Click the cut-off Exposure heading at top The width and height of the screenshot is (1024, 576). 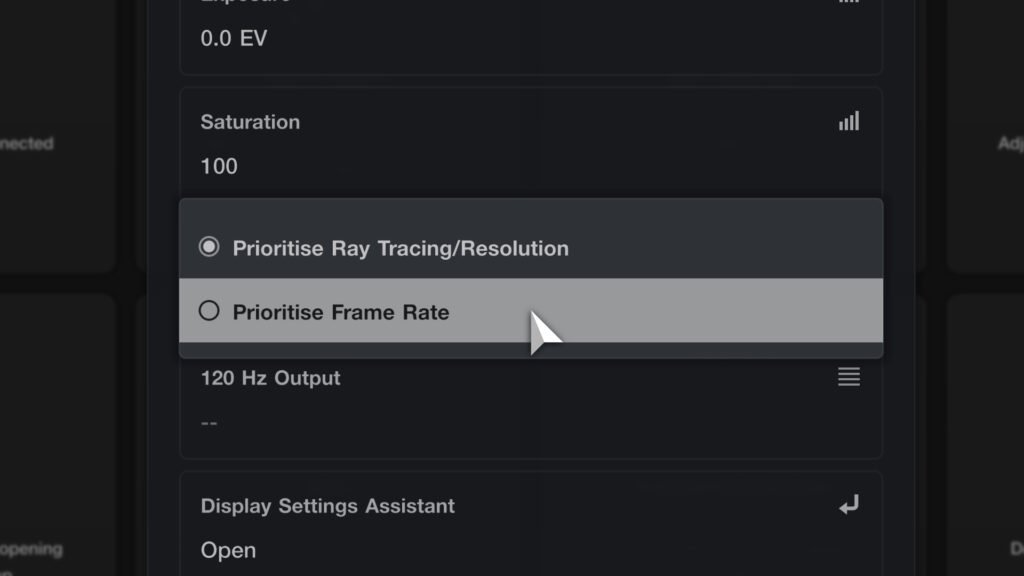tap(245, 3)
